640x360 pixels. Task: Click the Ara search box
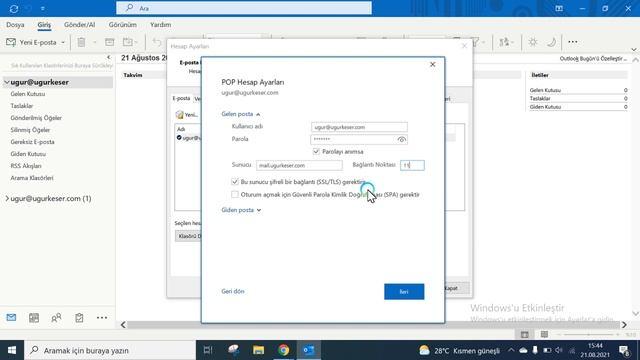click(x=244, y=8)
